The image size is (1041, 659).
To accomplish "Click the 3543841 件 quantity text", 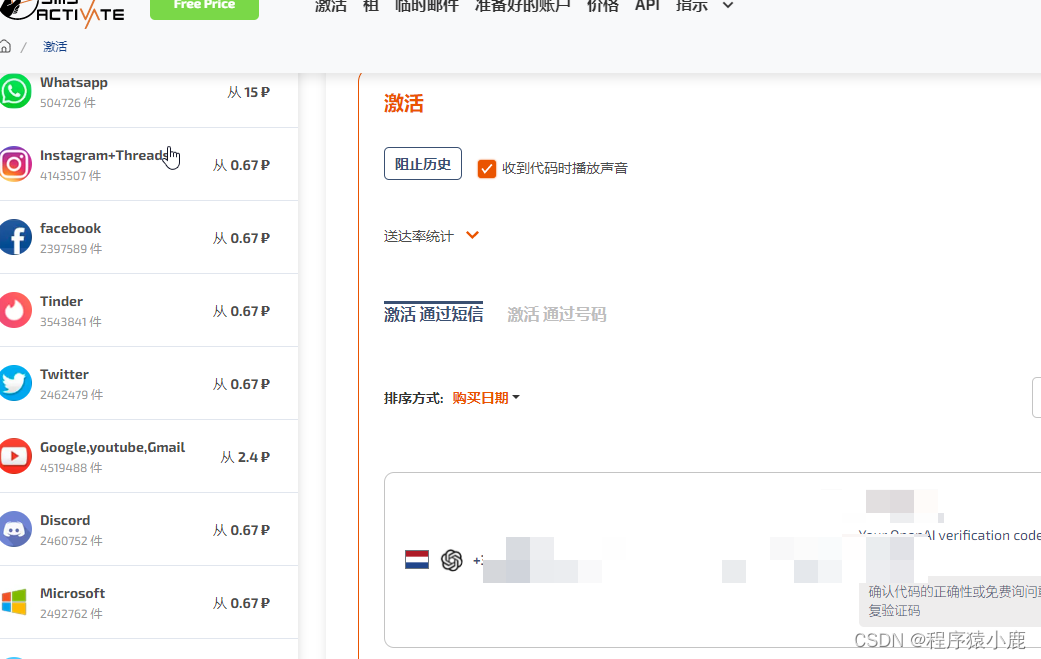I will (x=71, y=322).
